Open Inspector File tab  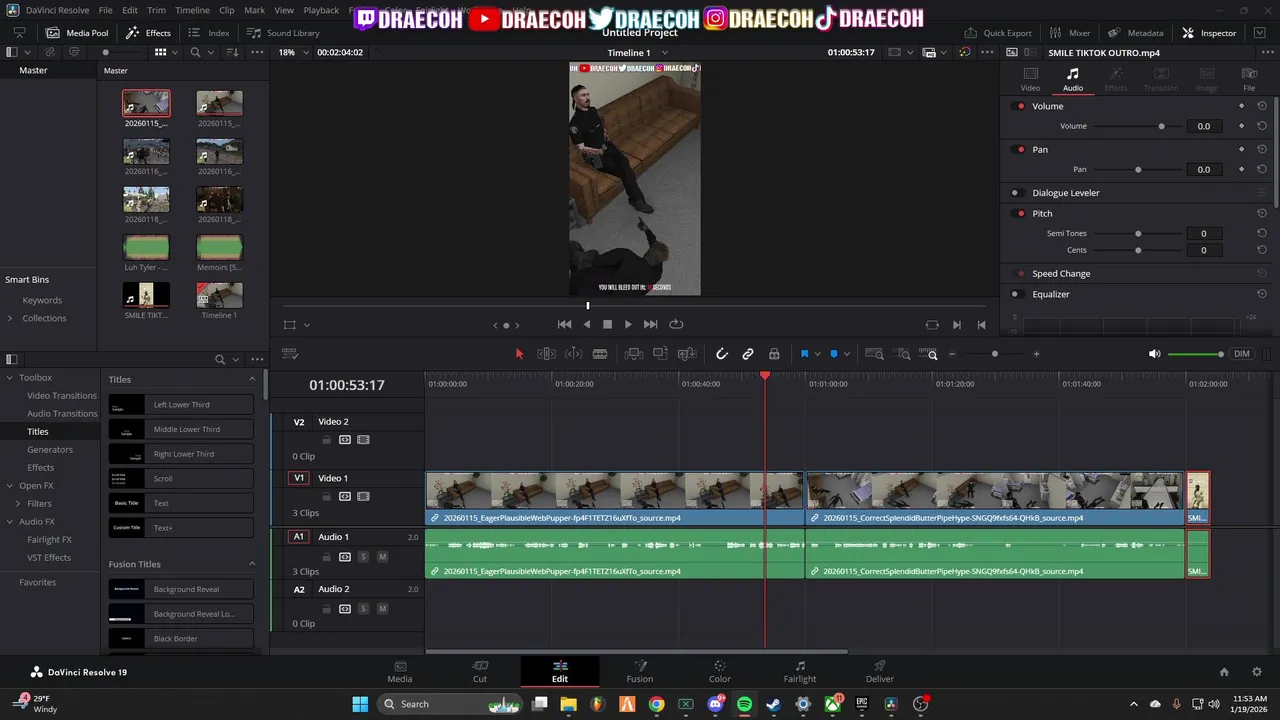click(x=1249, y=79)
